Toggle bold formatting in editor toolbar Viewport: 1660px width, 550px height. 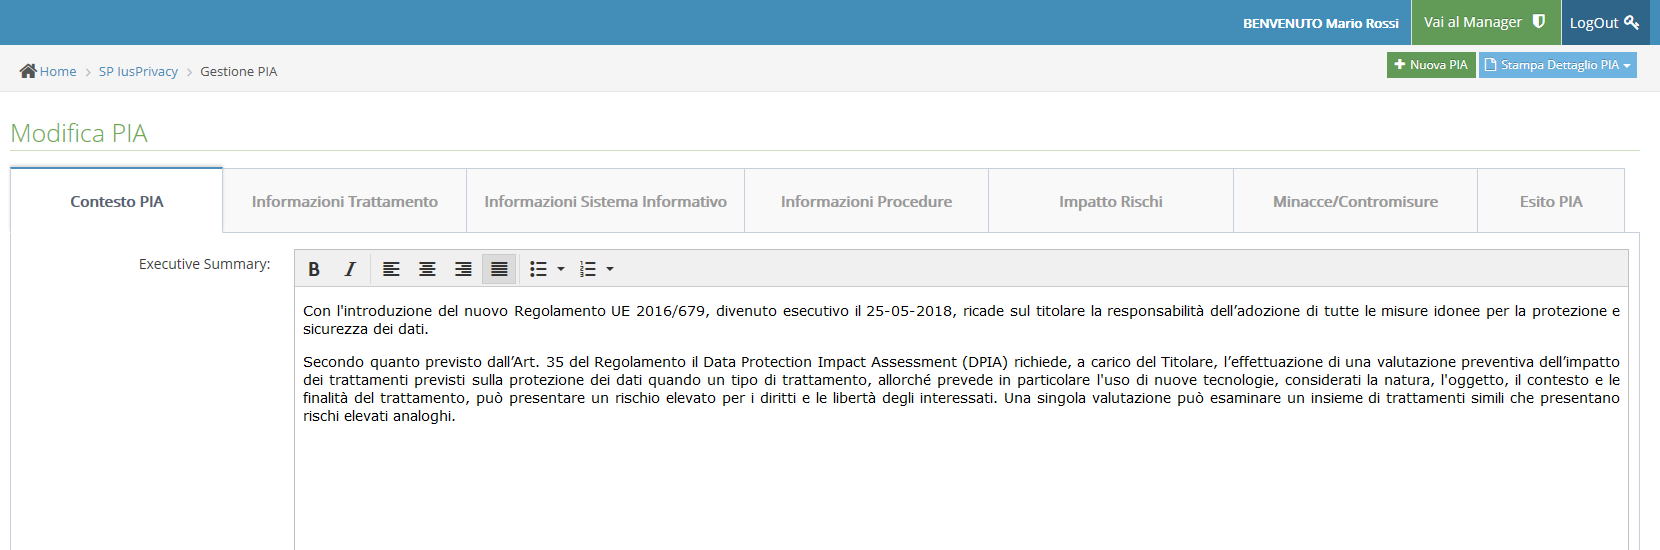(x=314, y=269)
